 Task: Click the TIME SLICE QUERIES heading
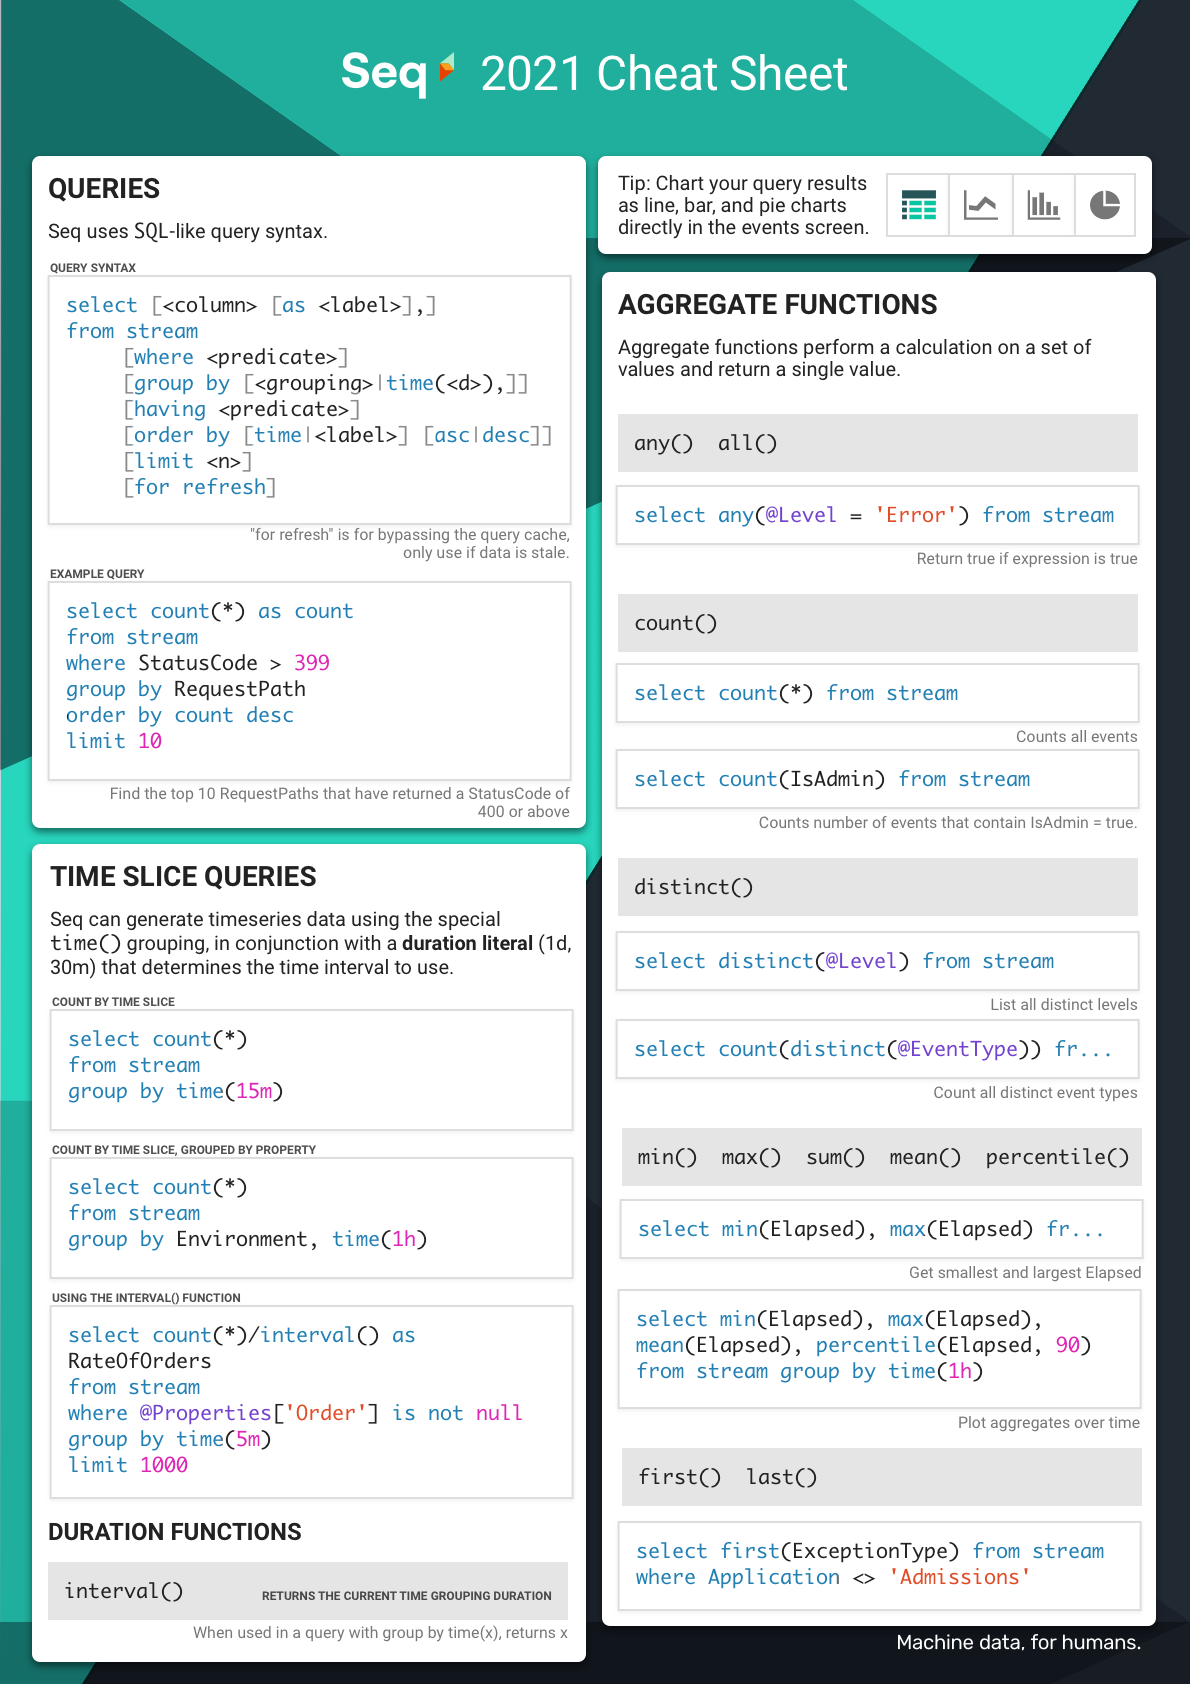[x=183, y=877]
